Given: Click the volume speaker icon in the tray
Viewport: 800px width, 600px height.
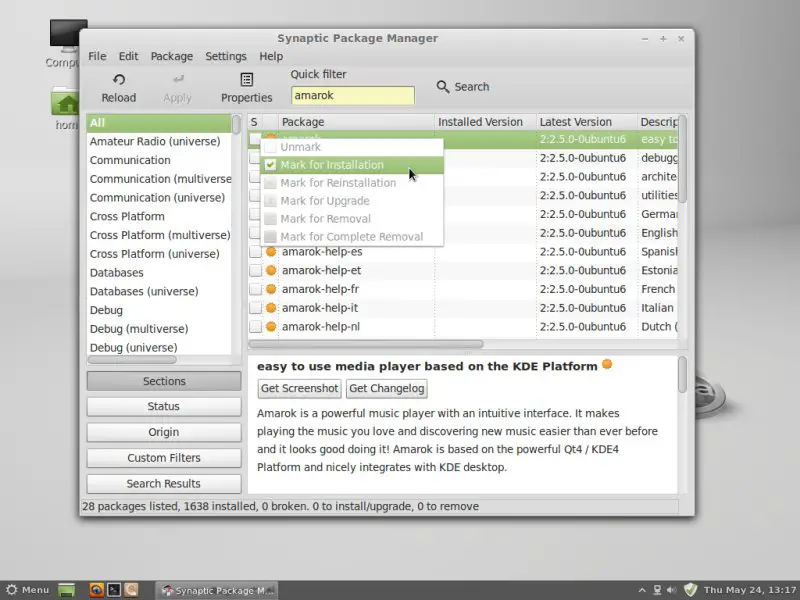Looking at the screenshot, I should click(x=672, y=590).
